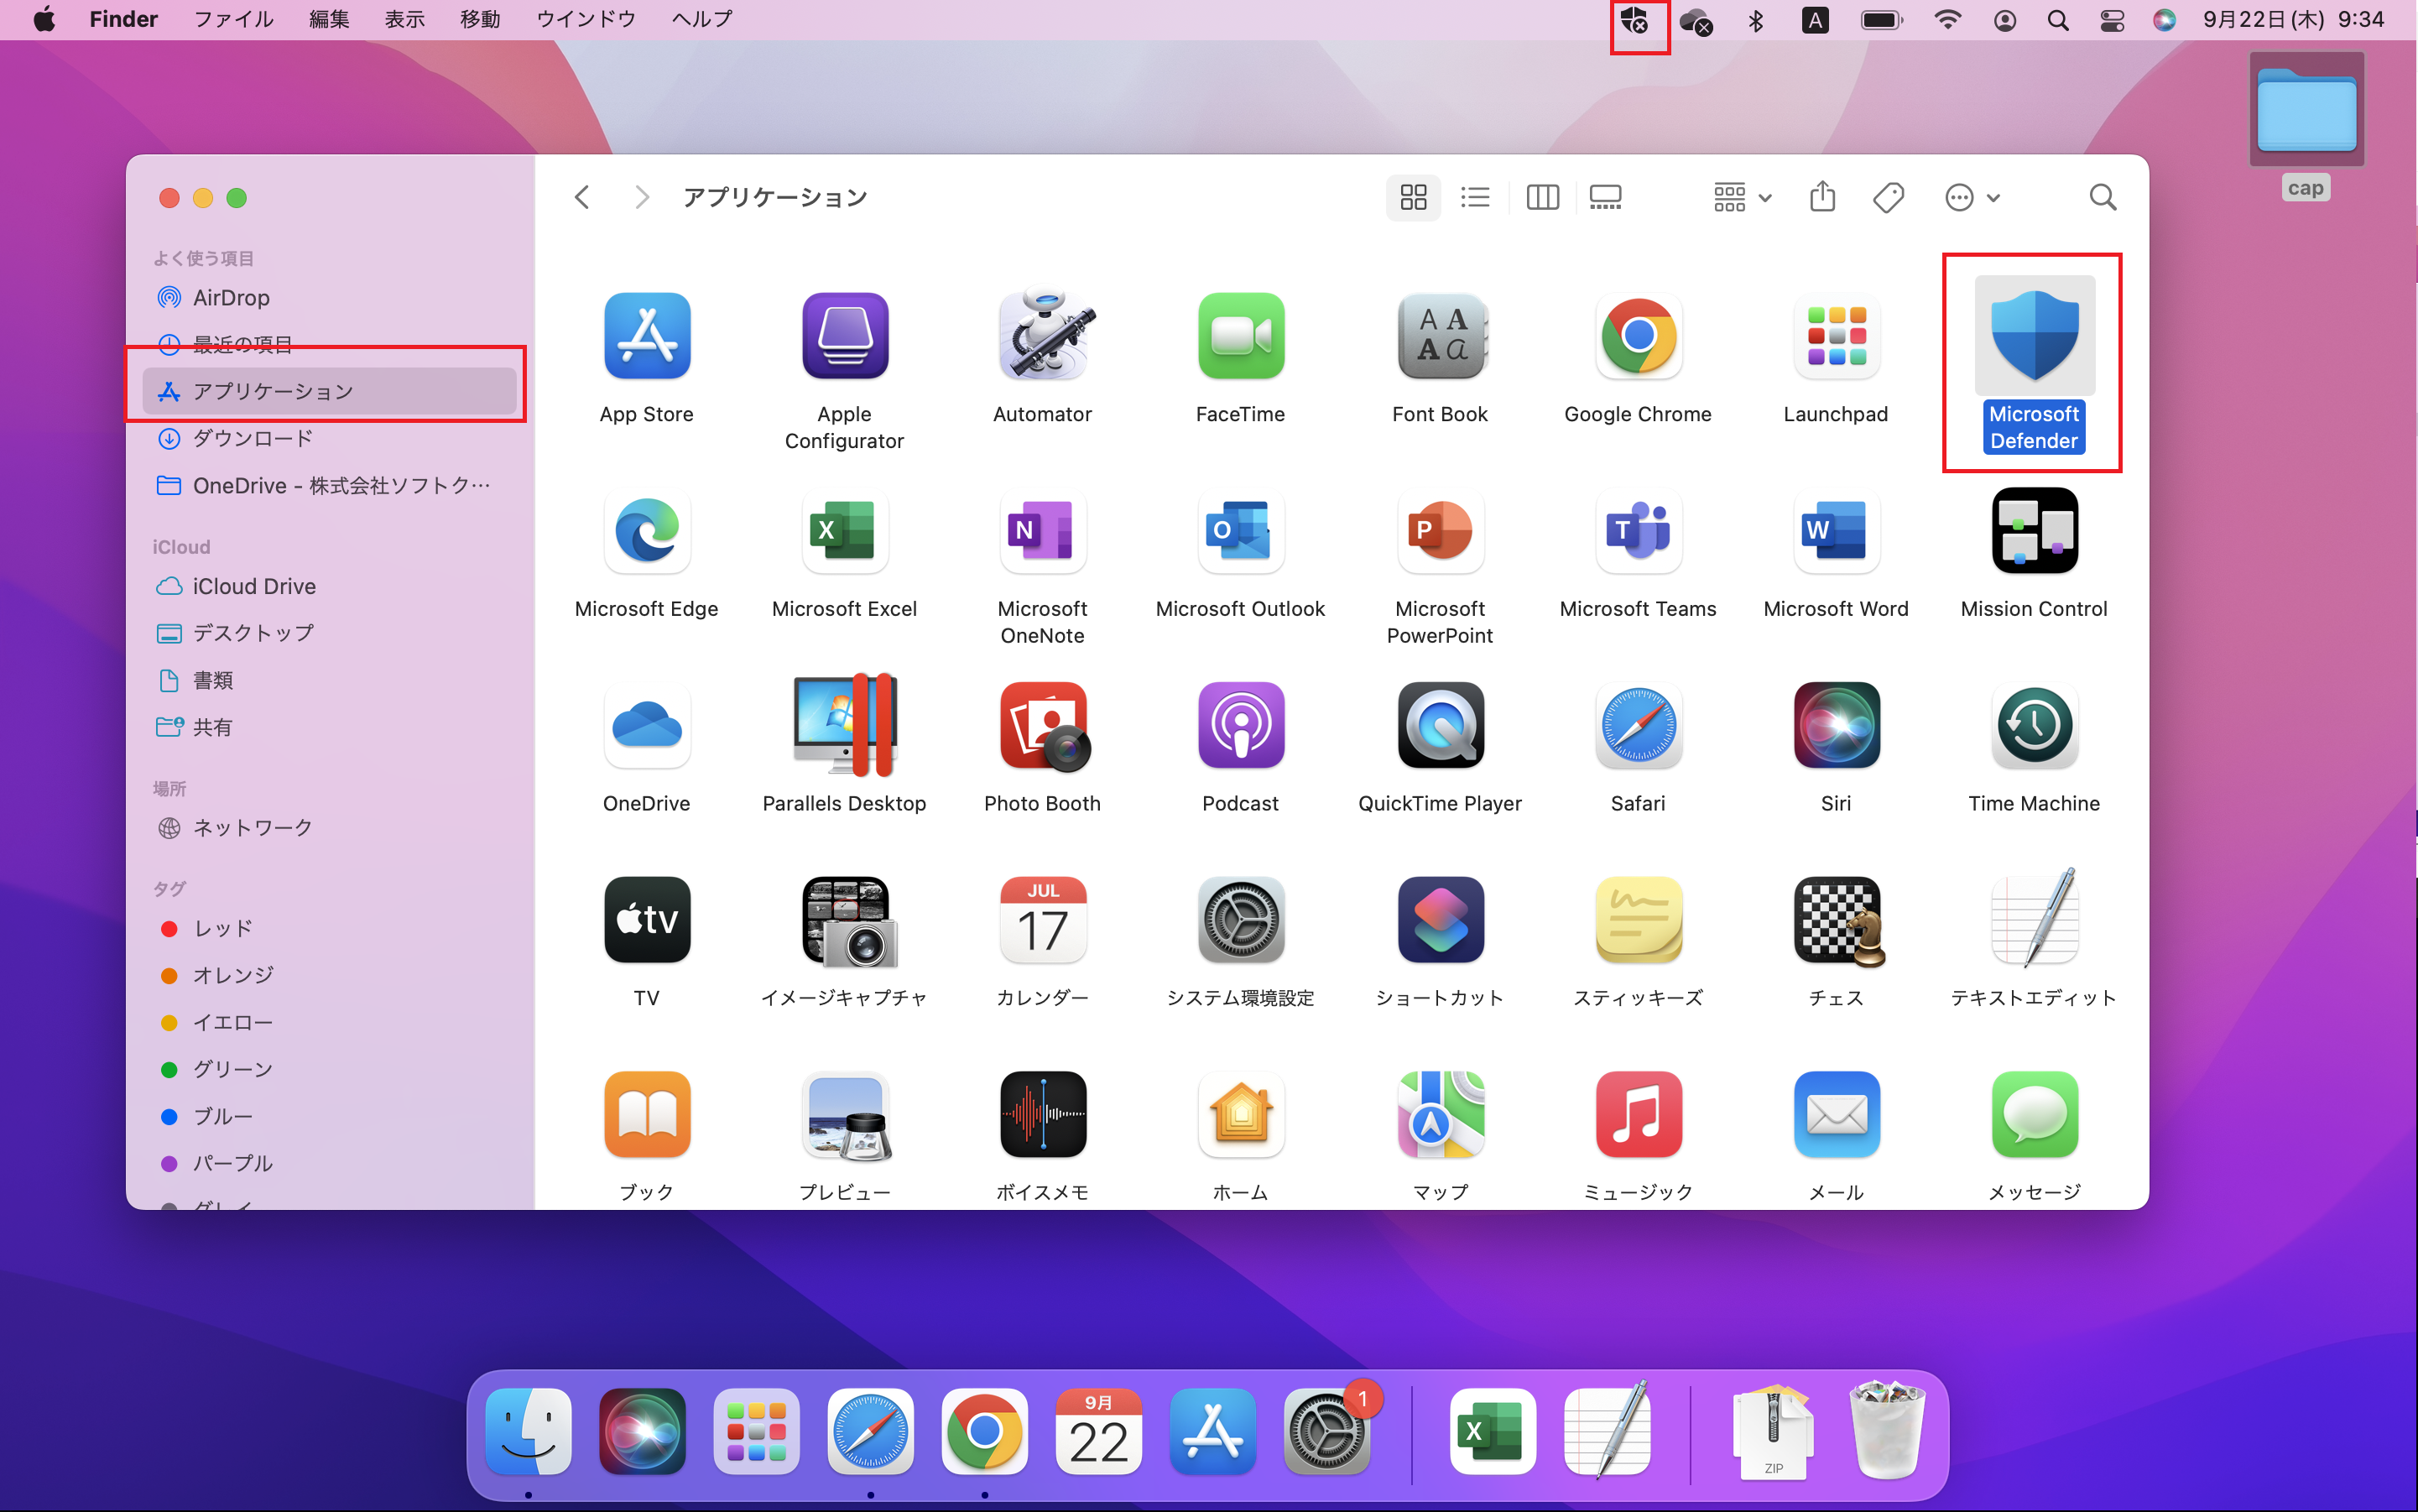Open the 移動 menu
This screenshot has width=2418, height=1512.
(x=480, y=19)
